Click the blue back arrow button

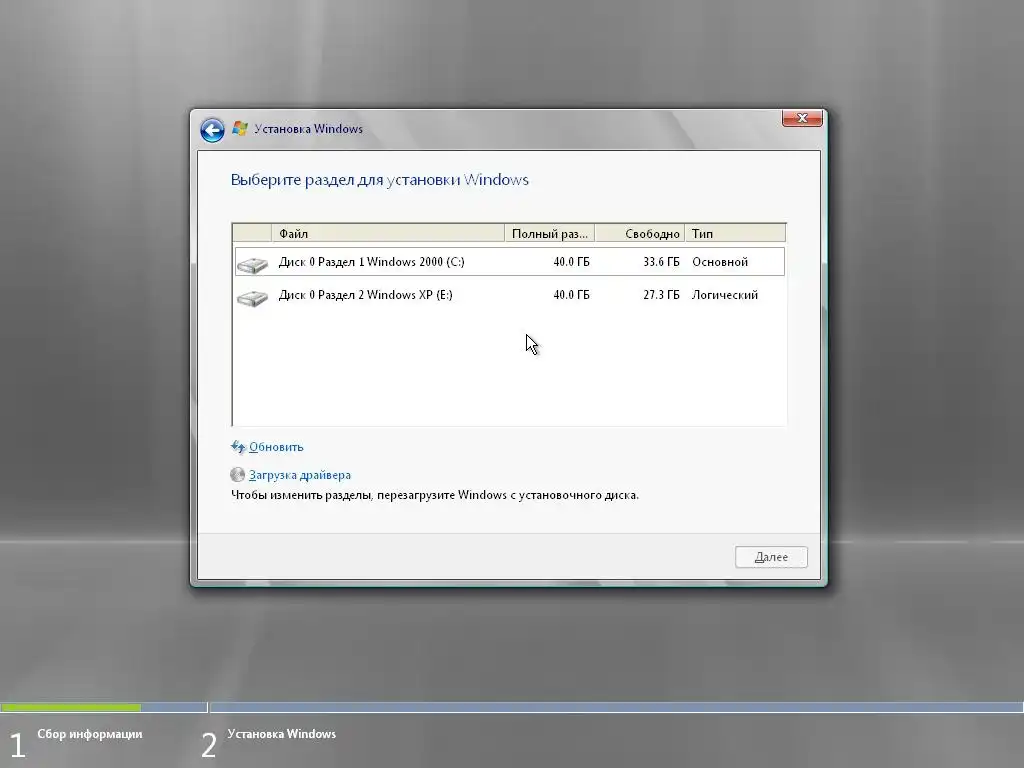tap(212, 130)
